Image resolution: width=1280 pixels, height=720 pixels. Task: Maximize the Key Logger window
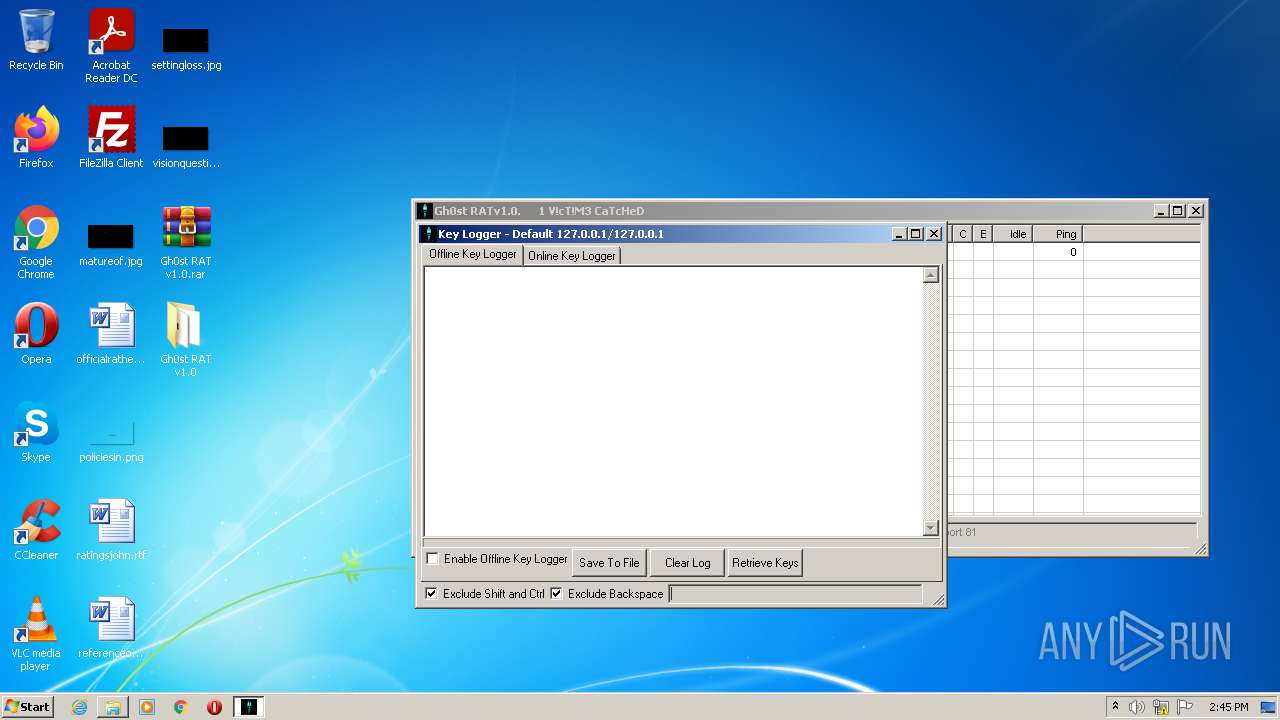click(915, 234)
